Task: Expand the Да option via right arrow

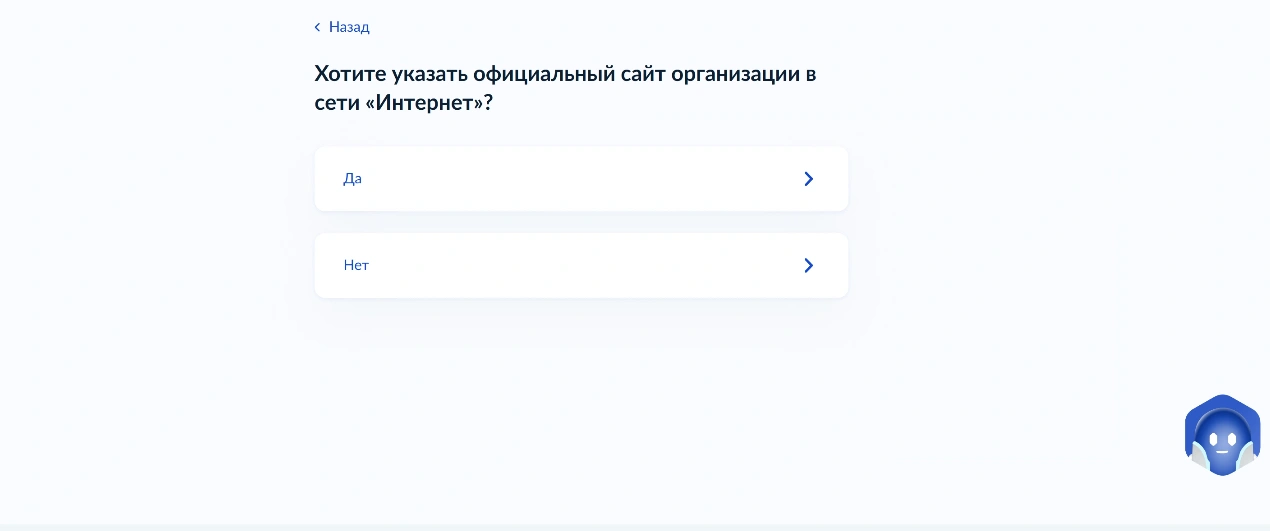Action: pos(809,179)
